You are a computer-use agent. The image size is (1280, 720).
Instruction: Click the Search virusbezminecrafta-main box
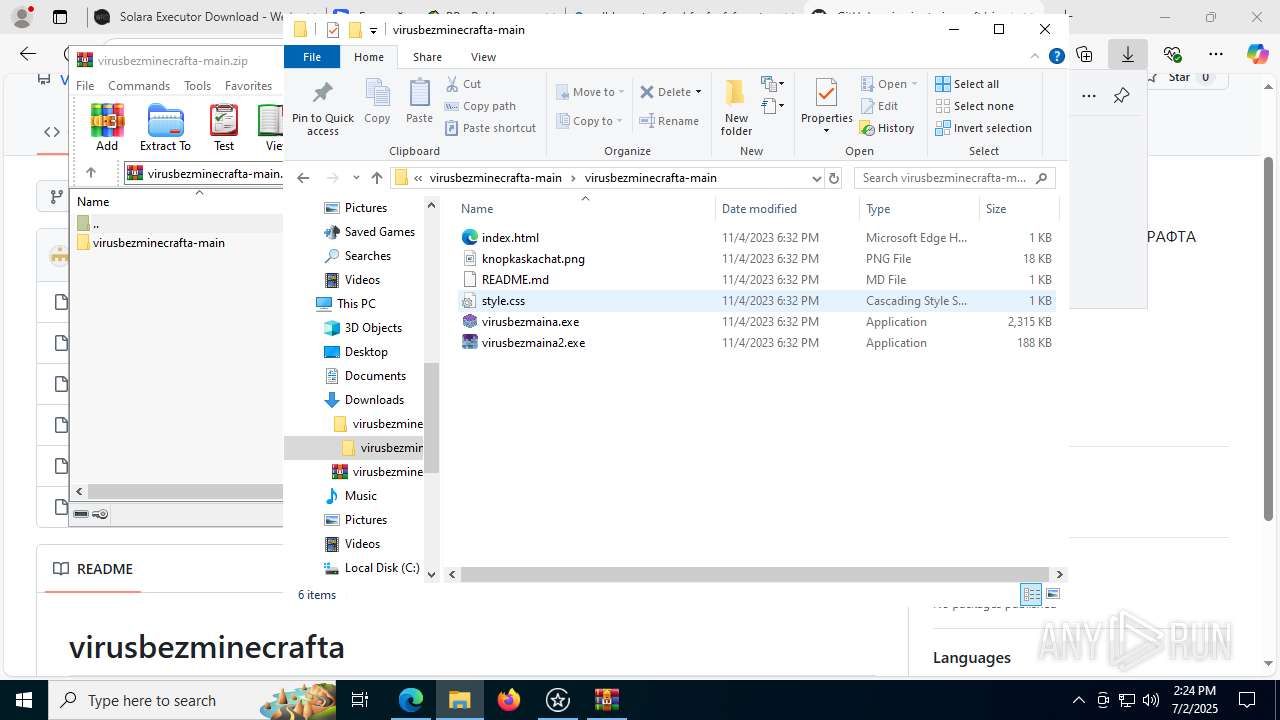pos(954,178)
